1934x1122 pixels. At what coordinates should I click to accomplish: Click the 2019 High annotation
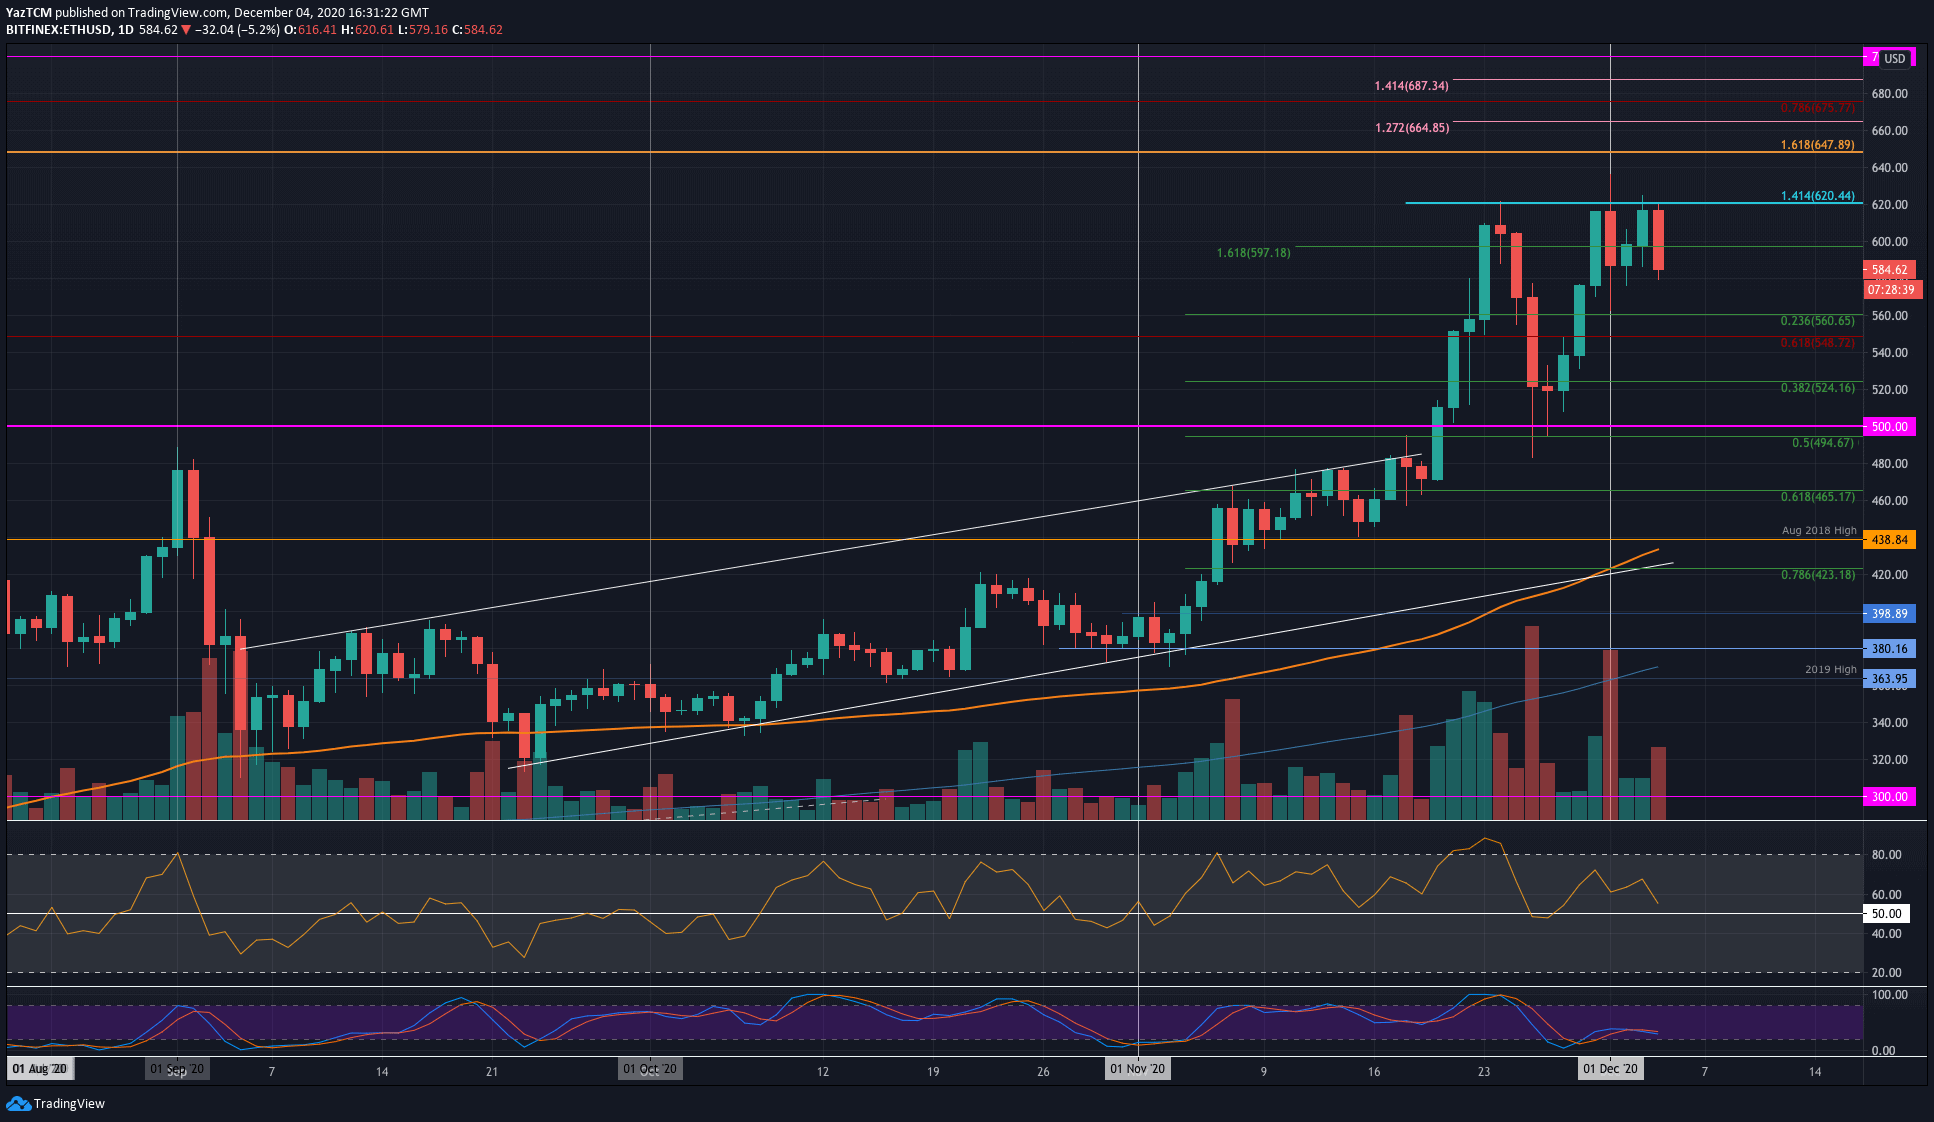pyautogui.click(x=1830, y=670)
